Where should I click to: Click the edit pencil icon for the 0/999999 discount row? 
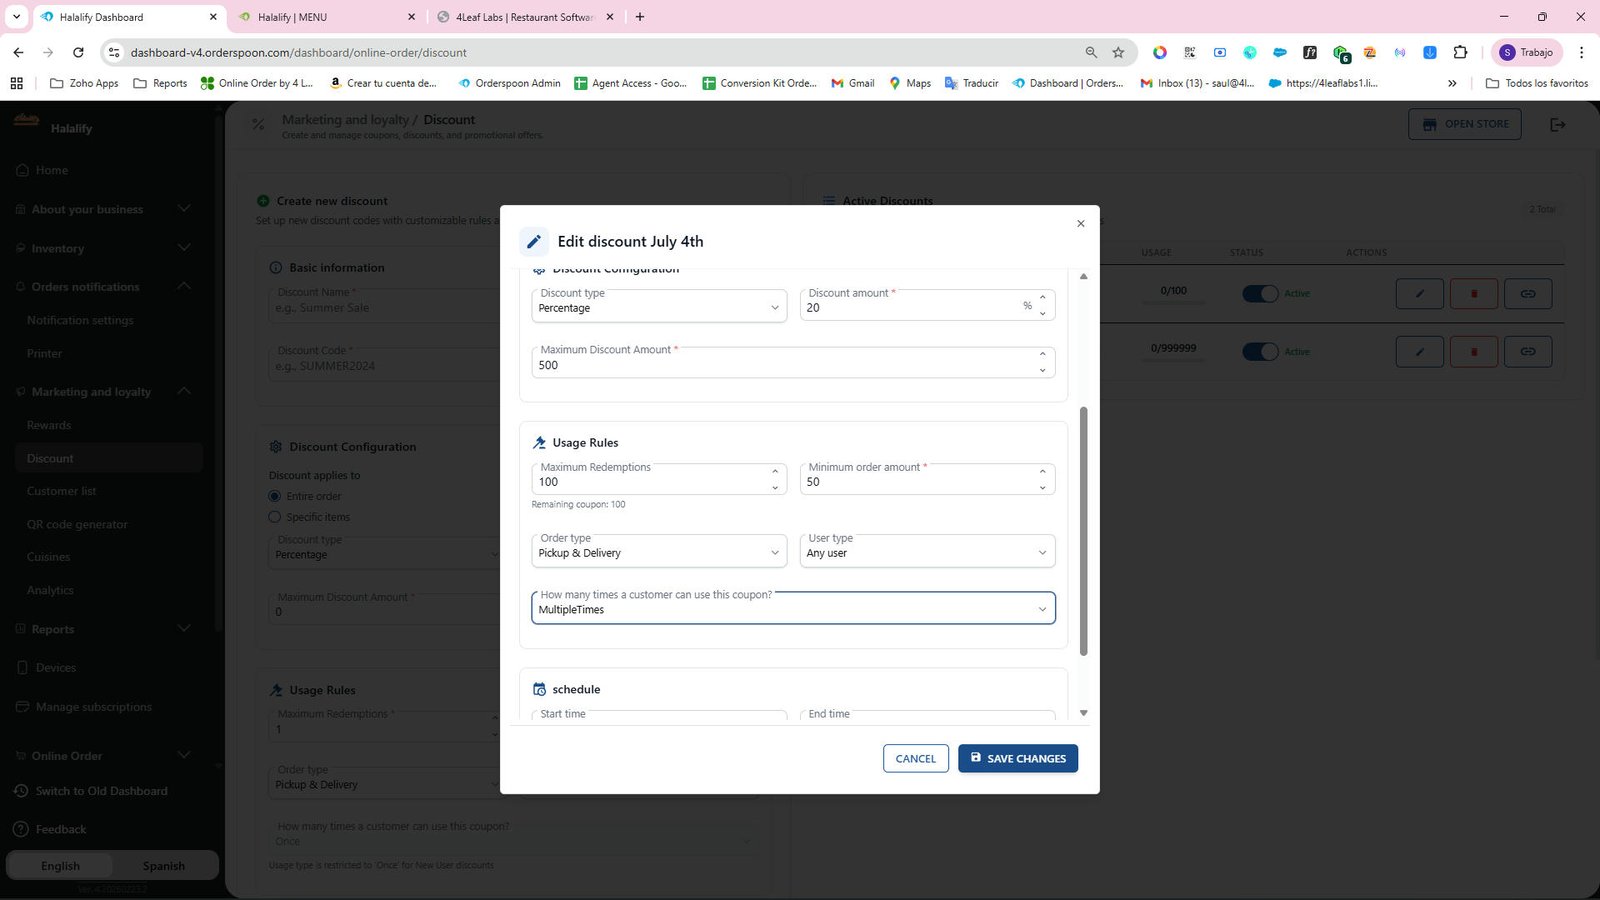[x=1420, y=352]
